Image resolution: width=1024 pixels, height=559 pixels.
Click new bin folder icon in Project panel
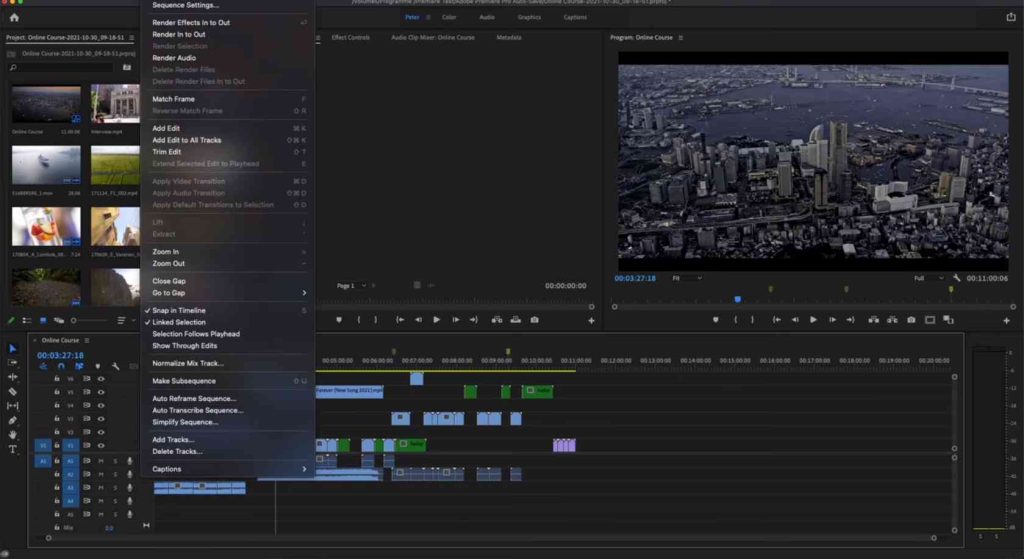pos(127,67)
